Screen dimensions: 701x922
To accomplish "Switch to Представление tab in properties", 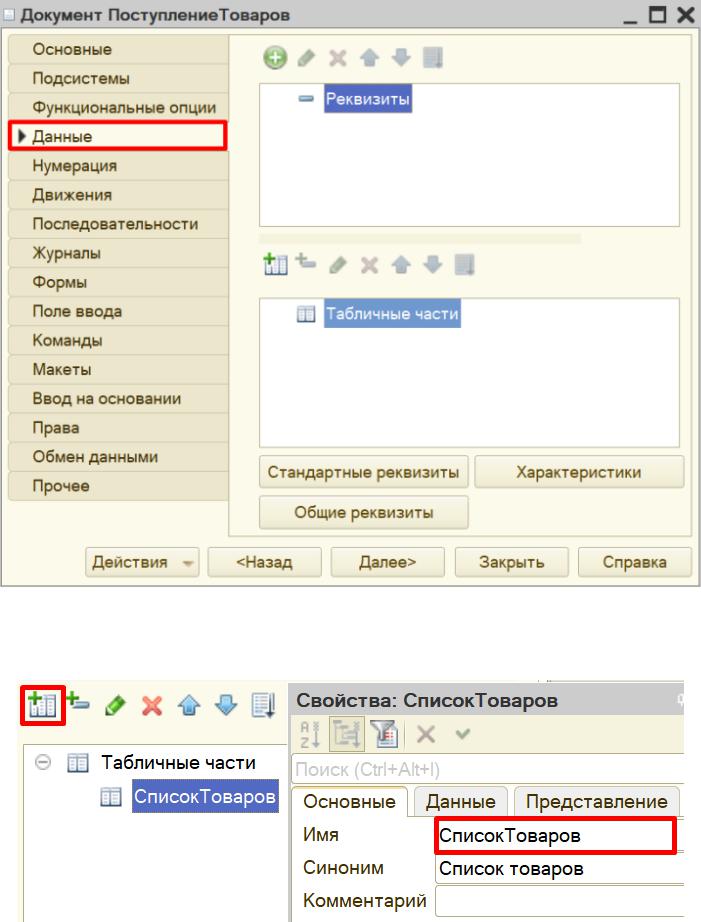I will click(x=596, y=801).
